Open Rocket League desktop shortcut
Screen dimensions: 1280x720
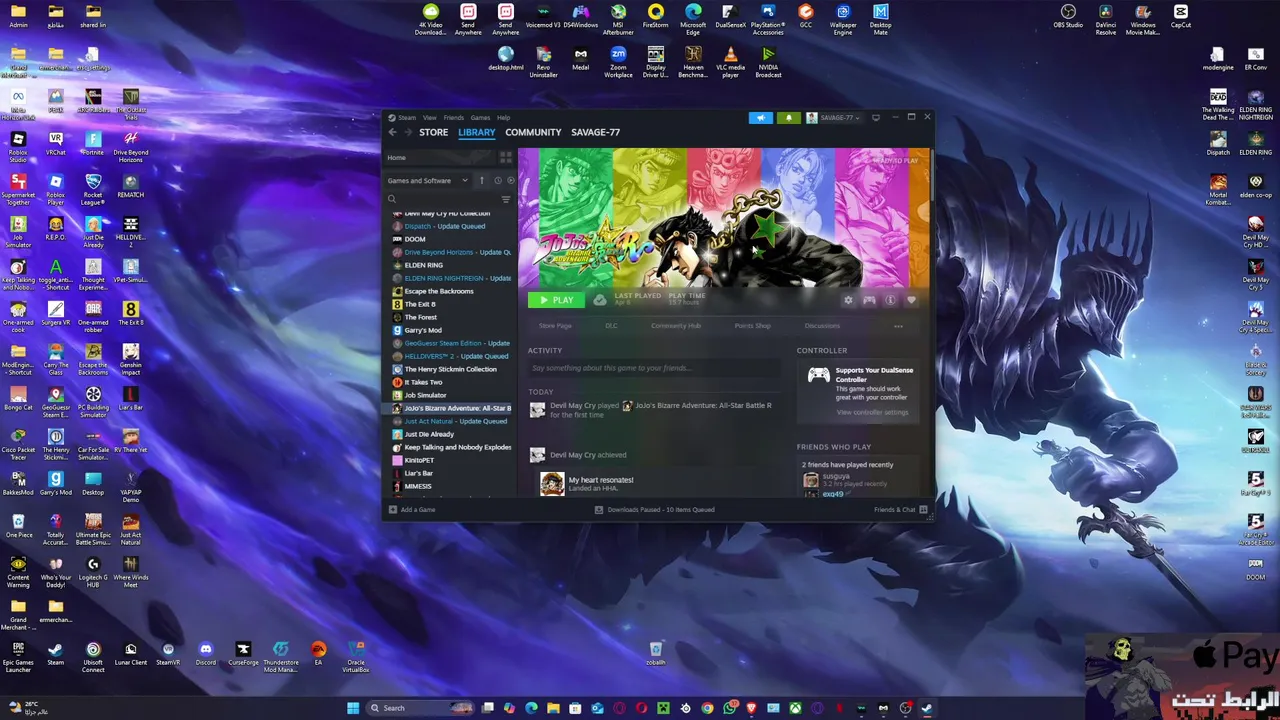pos(93,188)
